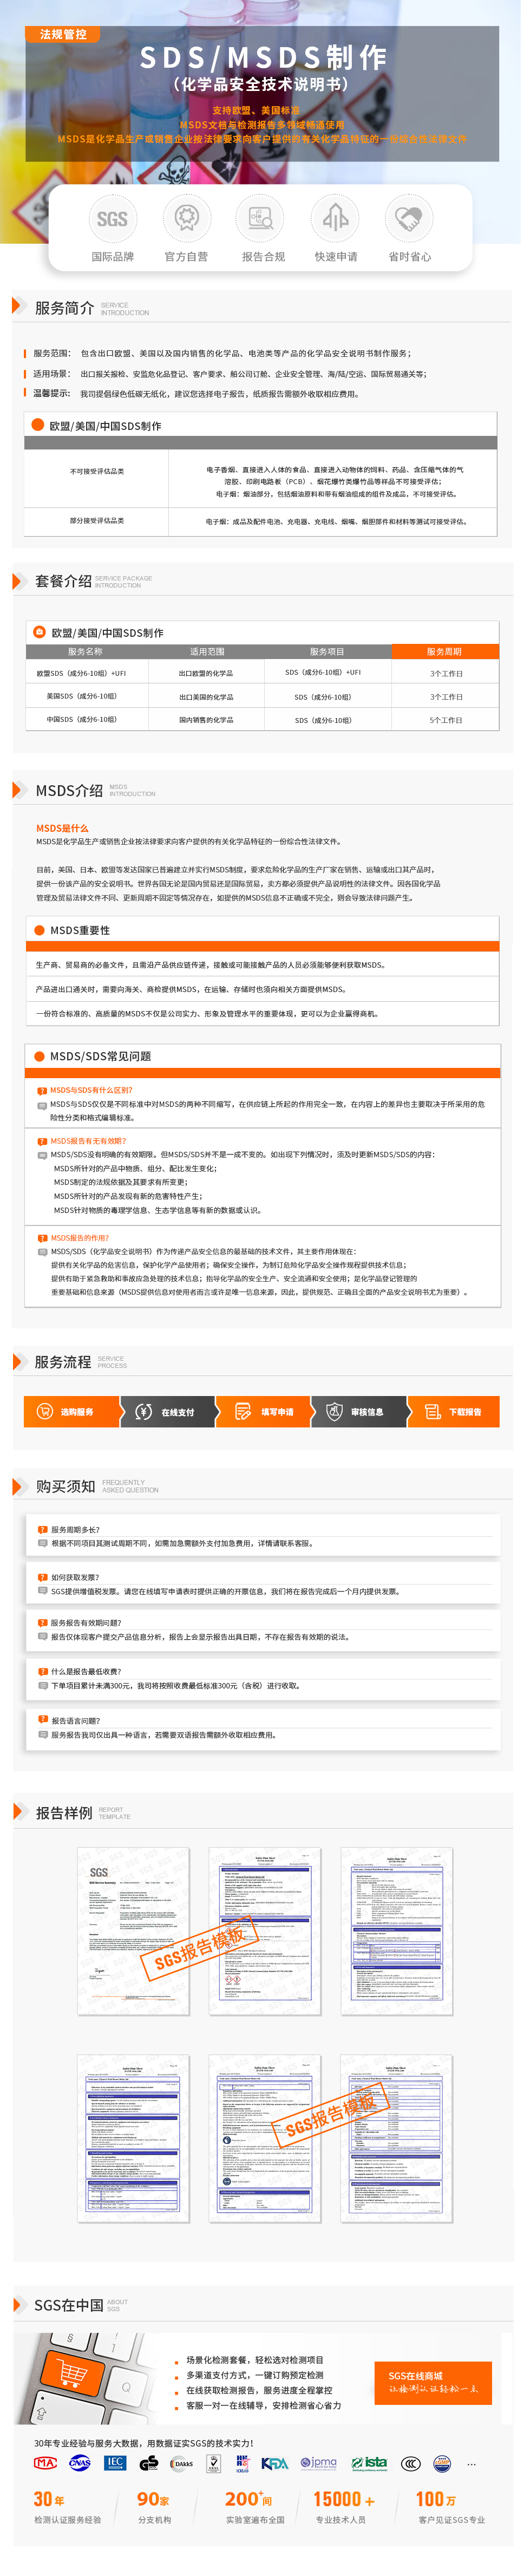
Task: Select the 国内销售的化学品 cell
Action: tap(206, 719)
